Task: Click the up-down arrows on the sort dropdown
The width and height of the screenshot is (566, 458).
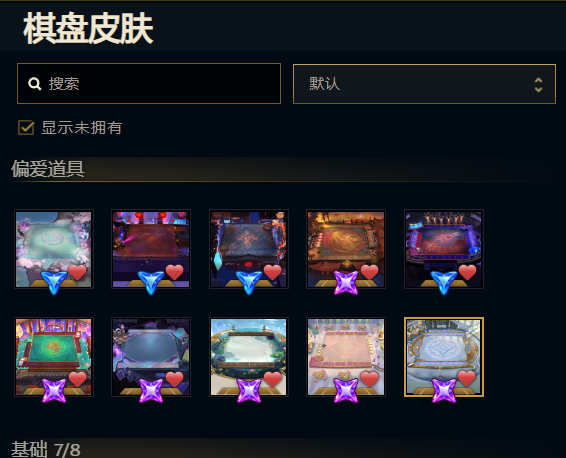Action: [x=538, y=85]
